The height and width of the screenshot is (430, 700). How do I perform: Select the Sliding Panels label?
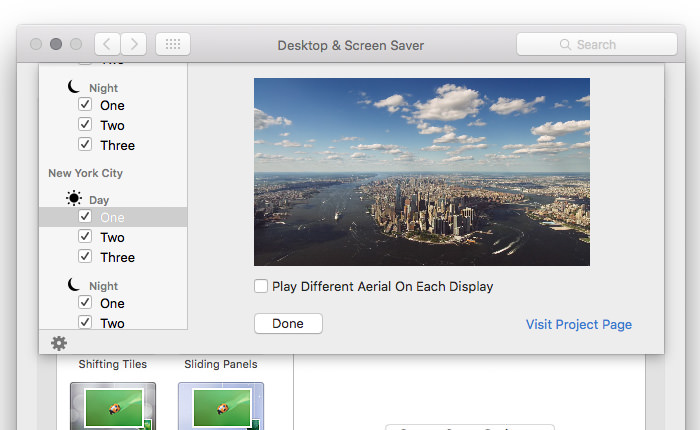[x=221, y=364]
